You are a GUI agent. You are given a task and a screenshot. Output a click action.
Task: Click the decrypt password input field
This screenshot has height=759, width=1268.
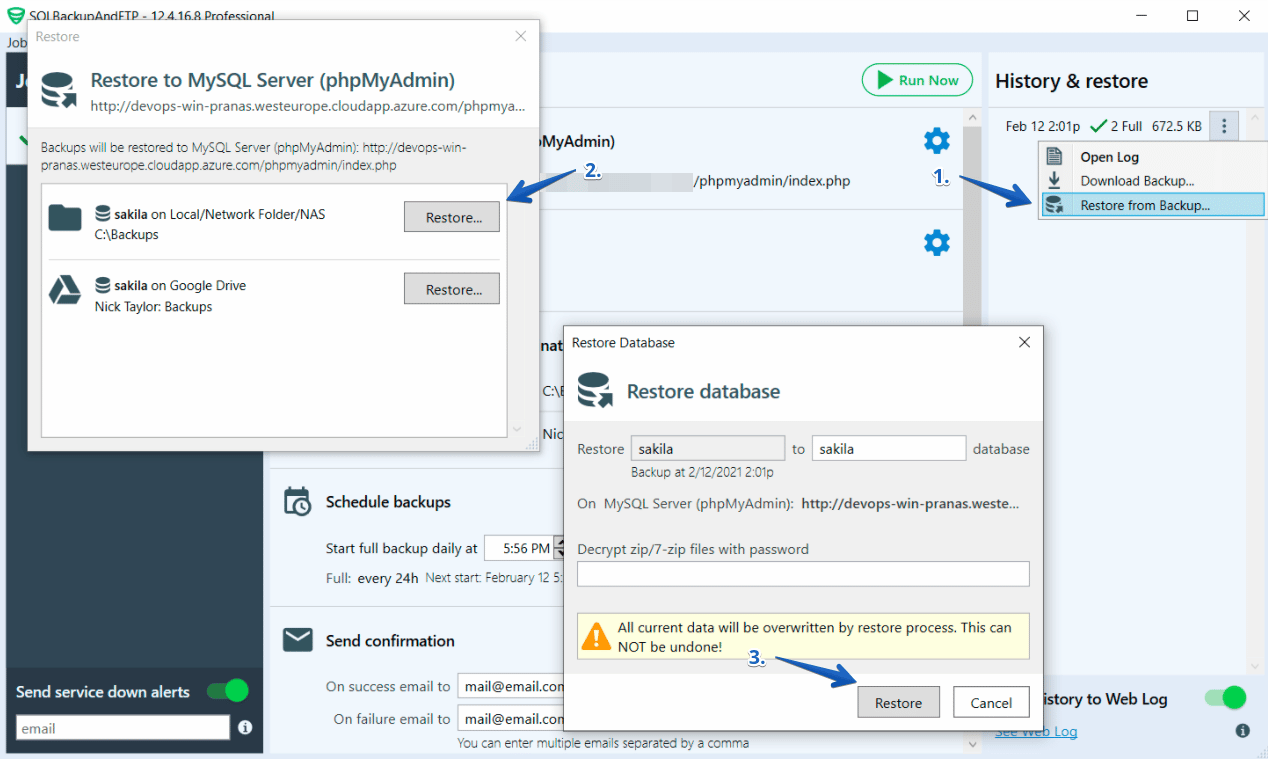(x=804, y=573)
